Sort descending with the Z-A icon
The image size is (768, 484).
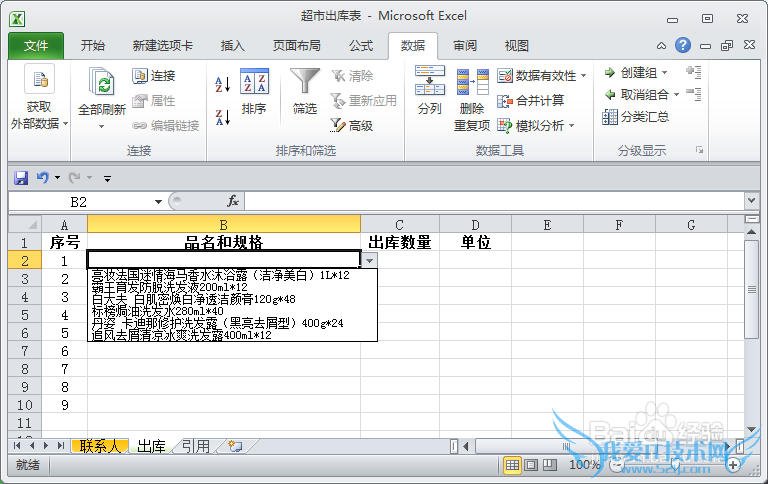222,118
